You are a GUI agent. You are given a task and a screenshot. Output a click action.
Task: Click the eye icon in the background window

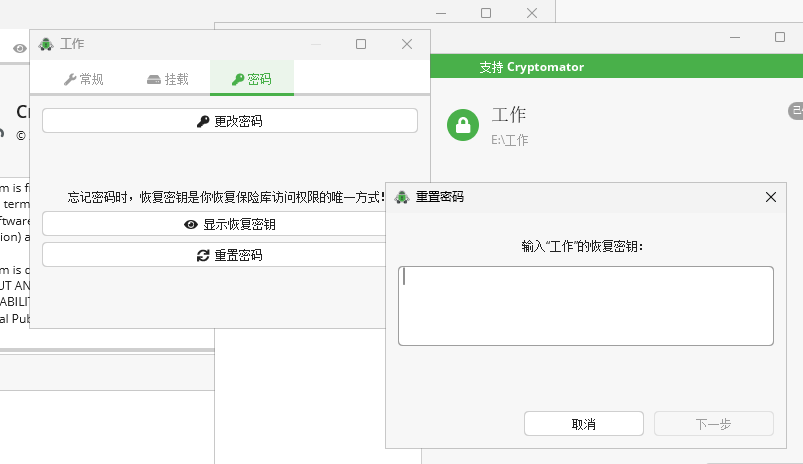19,49
